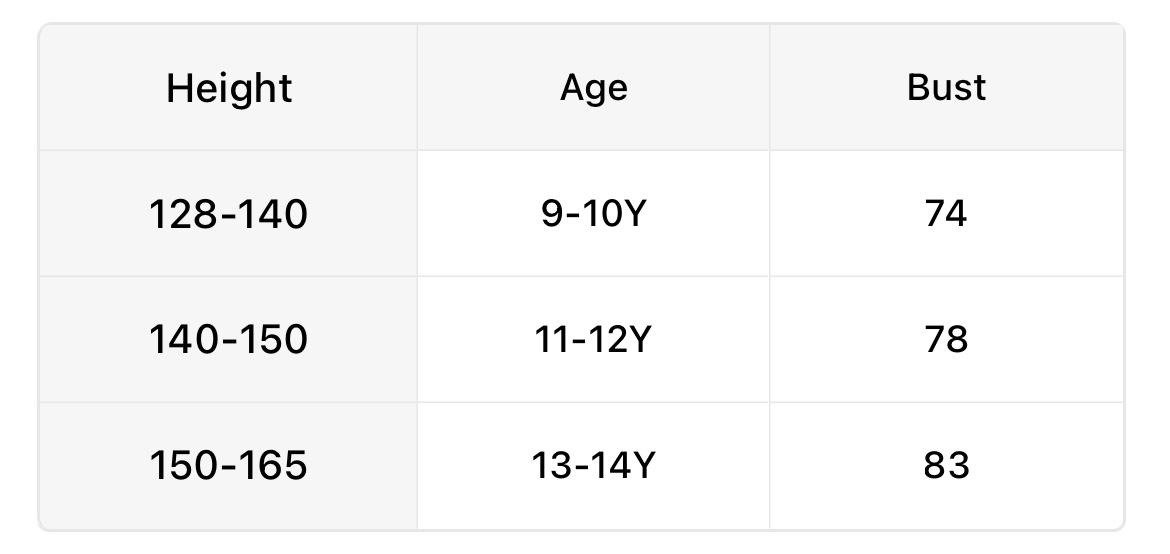This screenshot has height=554, width=1170.
Task: Click the Height column header
Action: (x=229, y=88)
